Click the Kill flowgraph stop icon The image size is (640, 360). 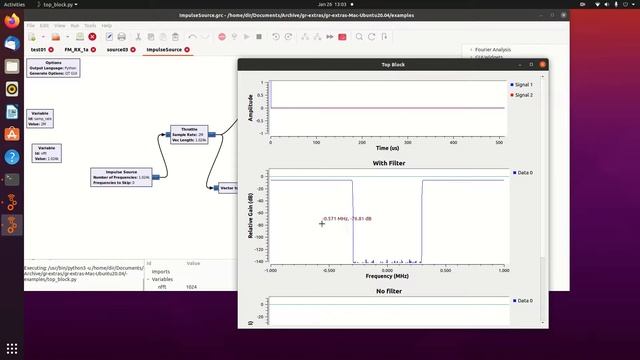coord(259,37)
